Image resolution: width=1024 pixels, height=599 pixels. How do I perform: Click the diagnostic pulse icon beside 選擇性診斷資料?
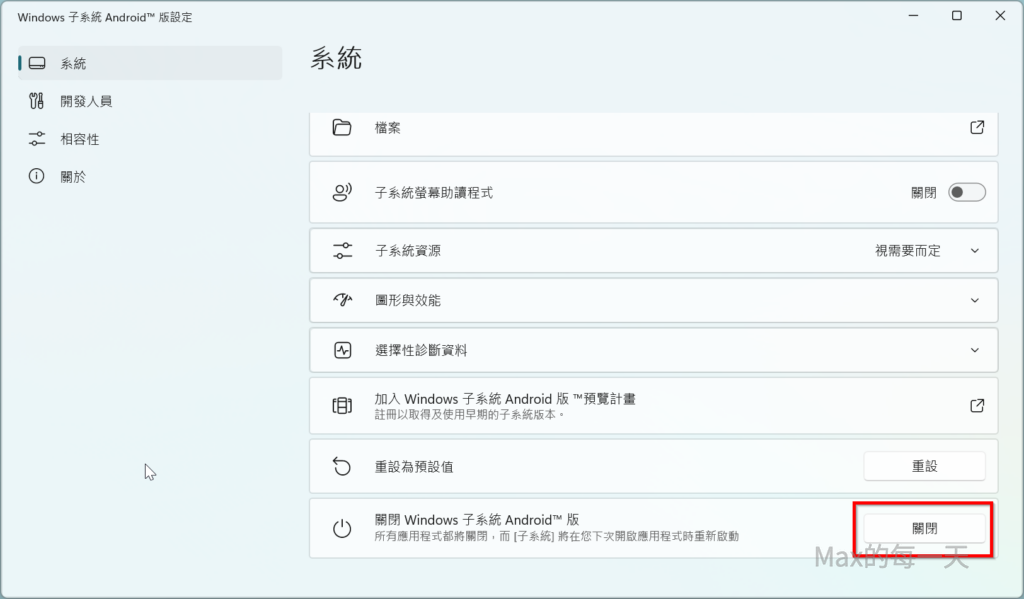tap(342, 351)
